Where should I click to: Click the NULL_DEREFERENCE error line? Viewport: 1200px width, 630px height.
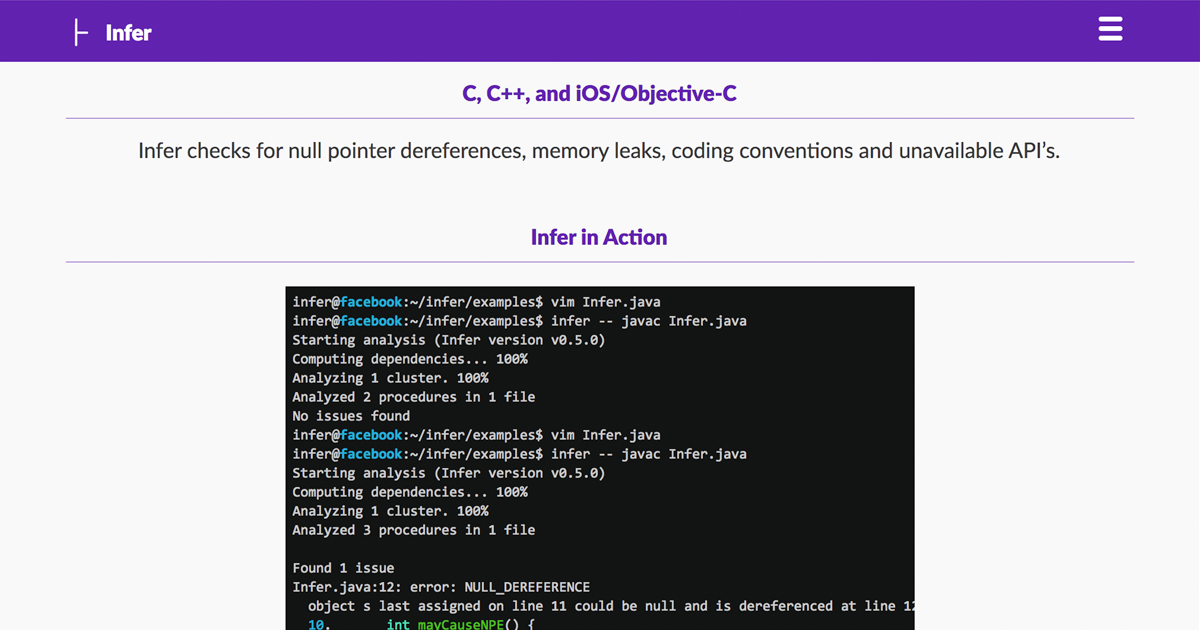point(441,587)
